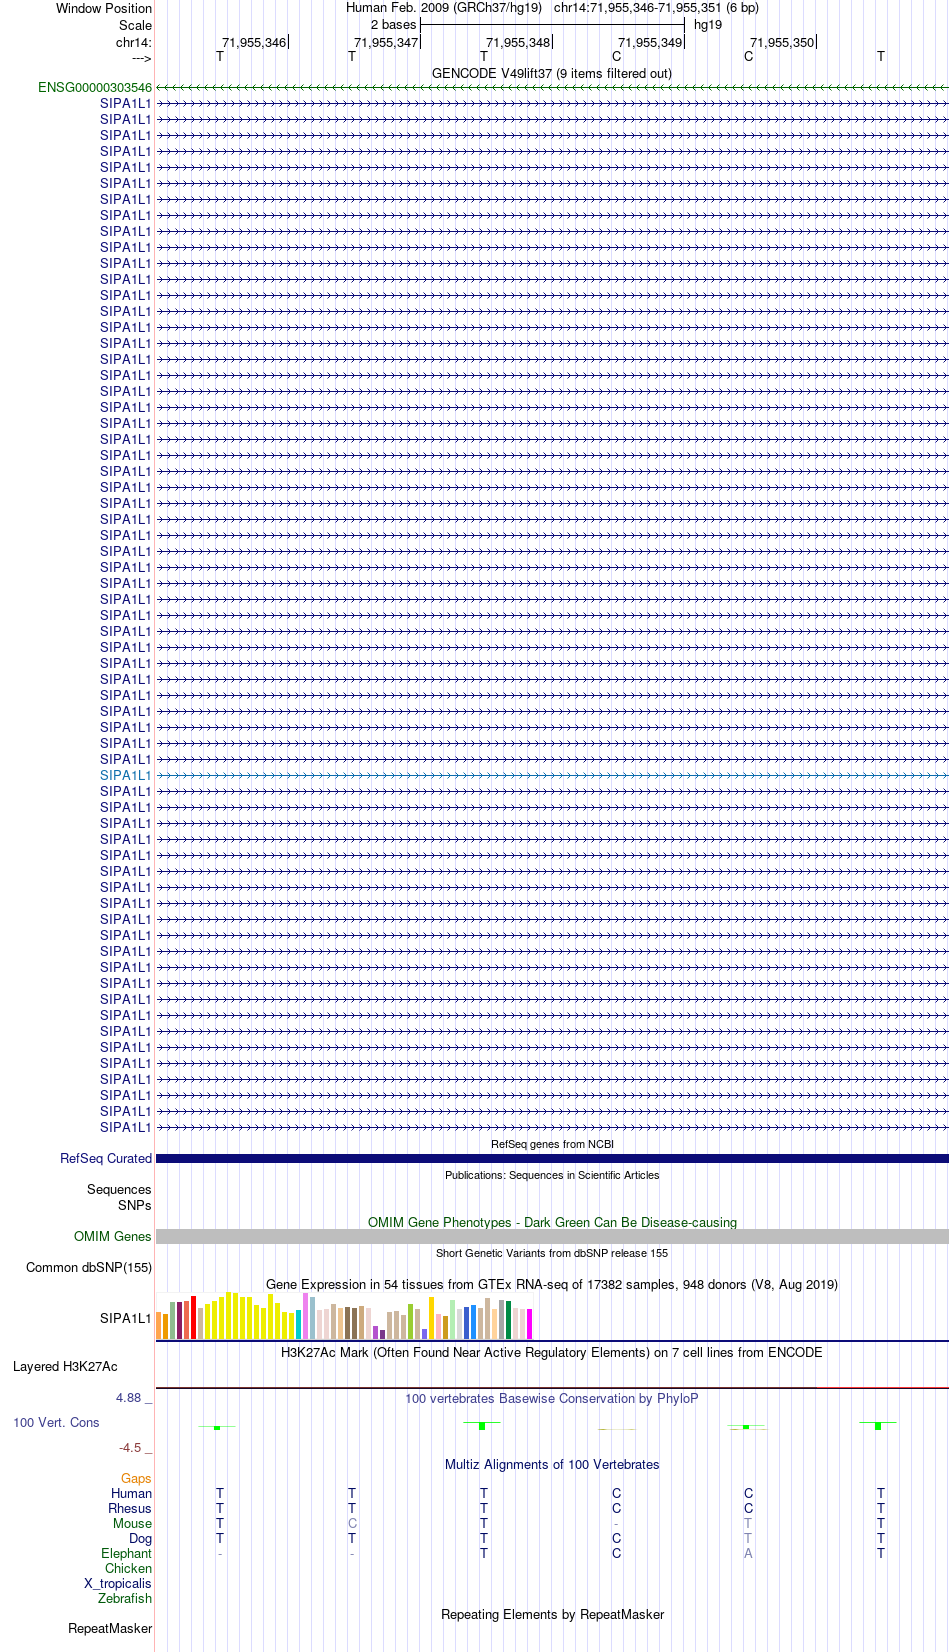Click the gray OMIM Genes bar

pos(552,1237)
